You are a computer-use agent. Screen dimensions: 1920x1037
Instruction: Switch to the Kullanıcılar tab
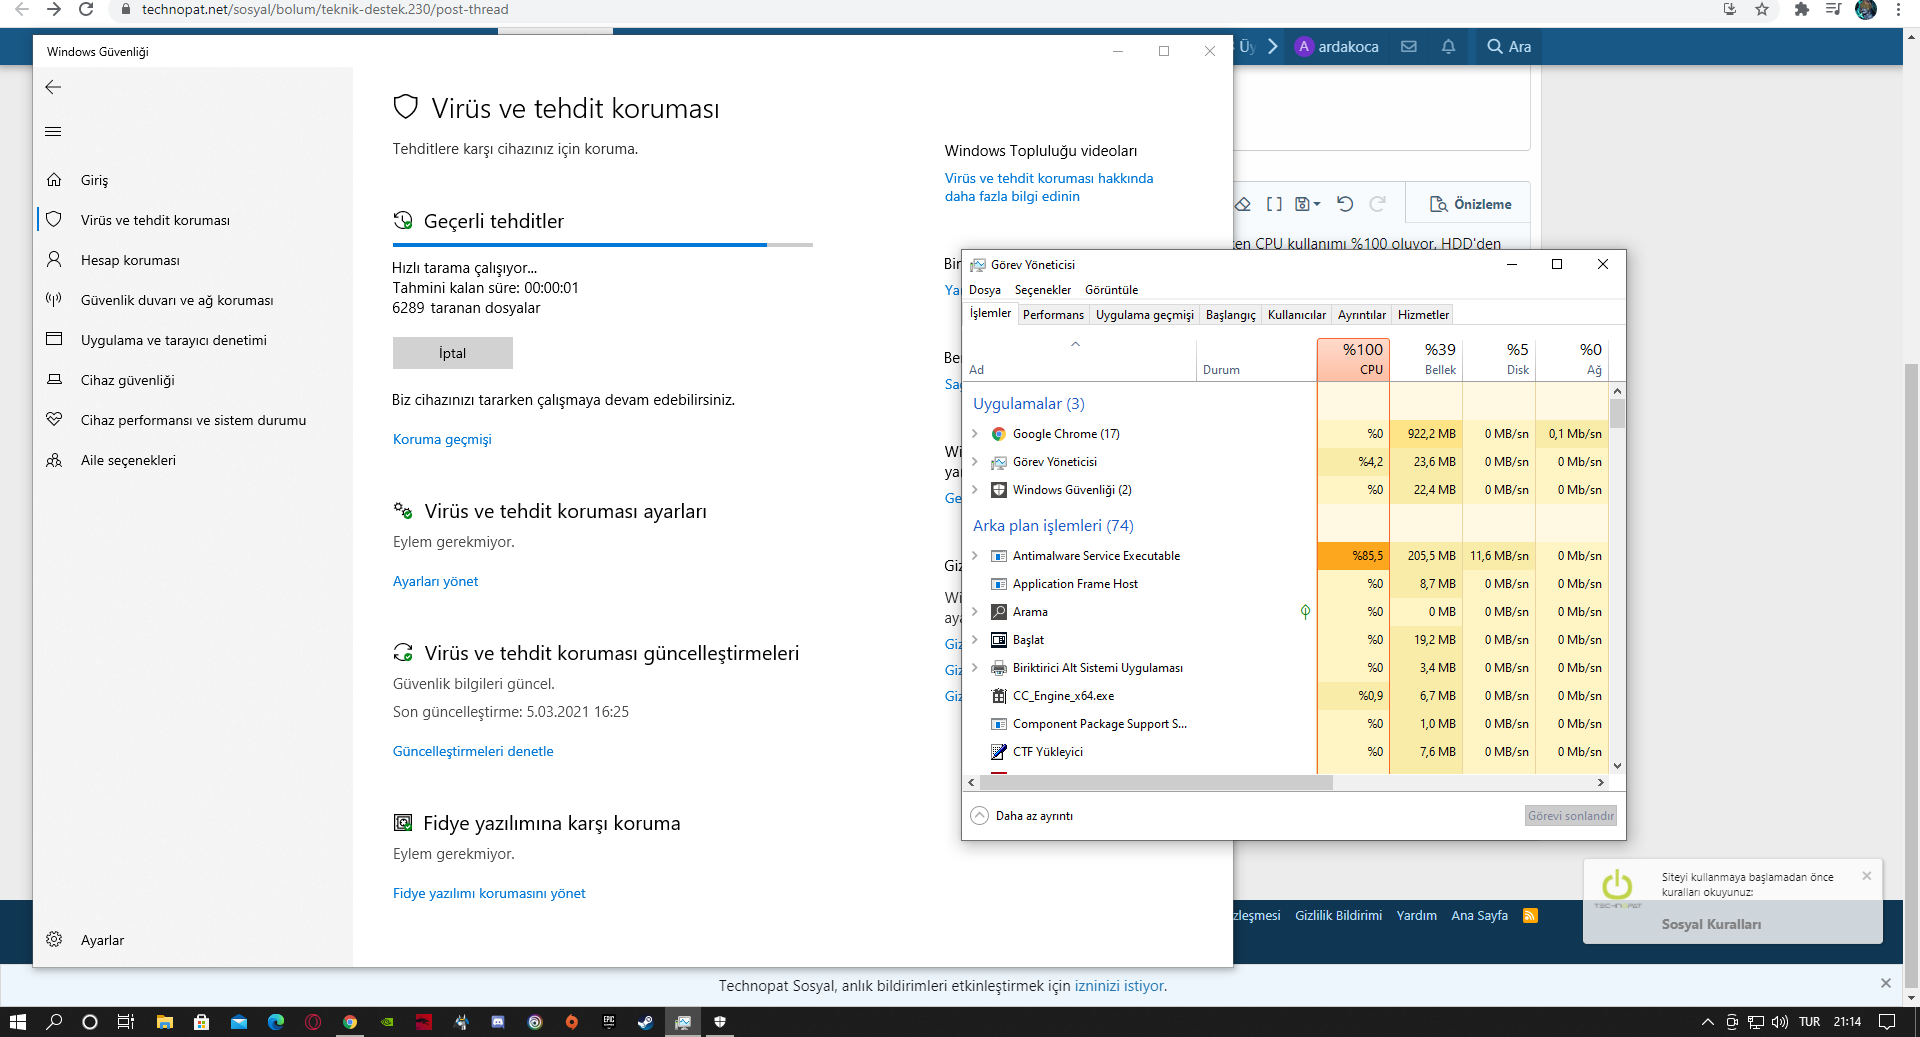[x=1297, y=315]
